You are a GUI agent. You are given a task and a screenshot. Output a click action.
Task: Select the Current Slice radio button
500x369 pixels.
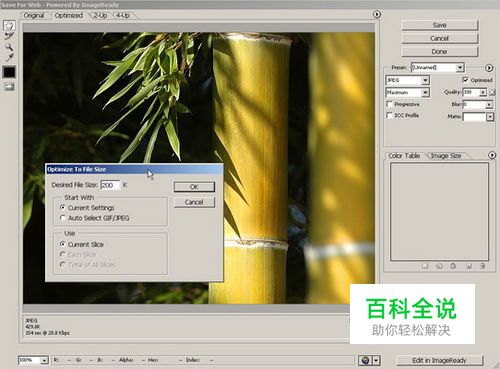[x=63, y=244]
